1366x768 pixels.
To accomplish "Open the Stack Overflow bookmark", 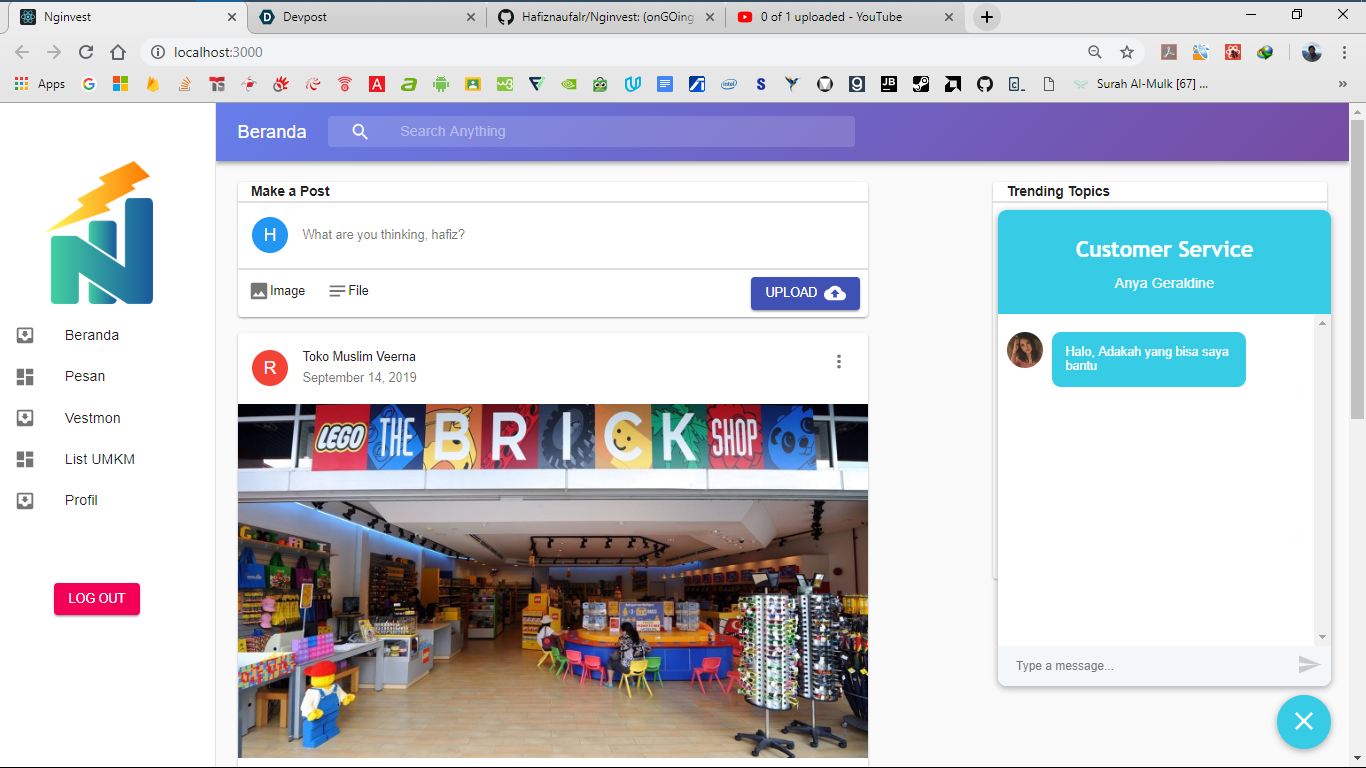I will [184, 84].
